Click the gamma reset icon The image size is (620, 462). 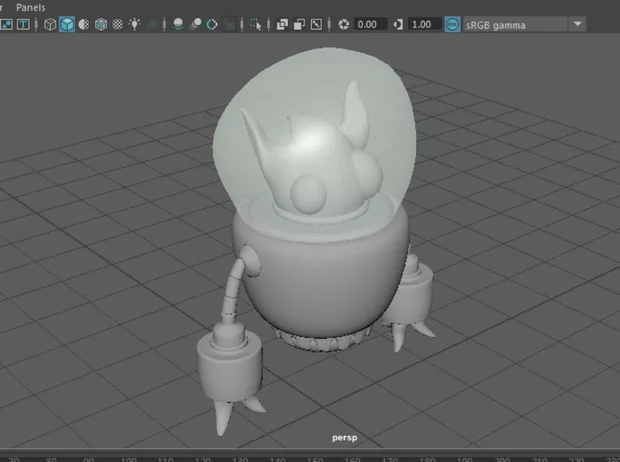point(400,24)
